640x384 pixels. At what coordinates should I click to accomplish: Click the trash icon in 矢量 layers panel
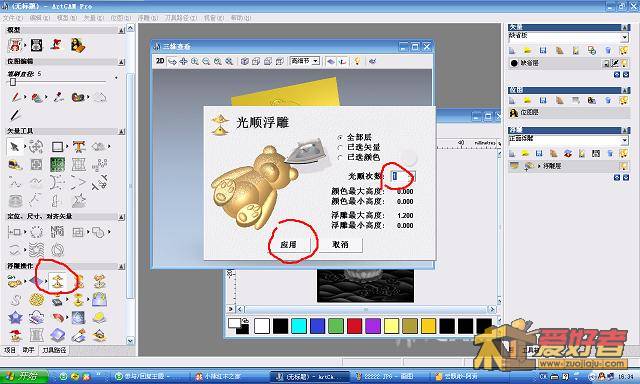pyautogui.click(x=608, y=50)
